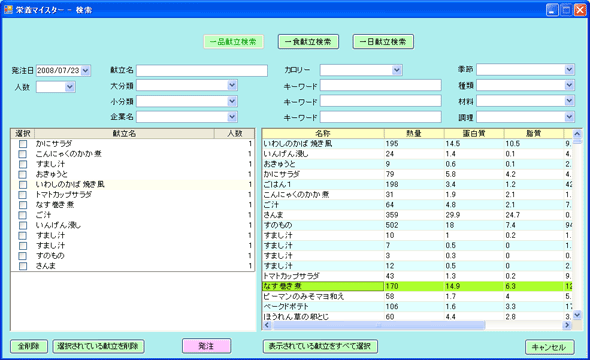Image resolution: width=590 pixels, height=360 pixels.
Task: Click the table's scroll up arrow
Action: [x=577, y=134]
